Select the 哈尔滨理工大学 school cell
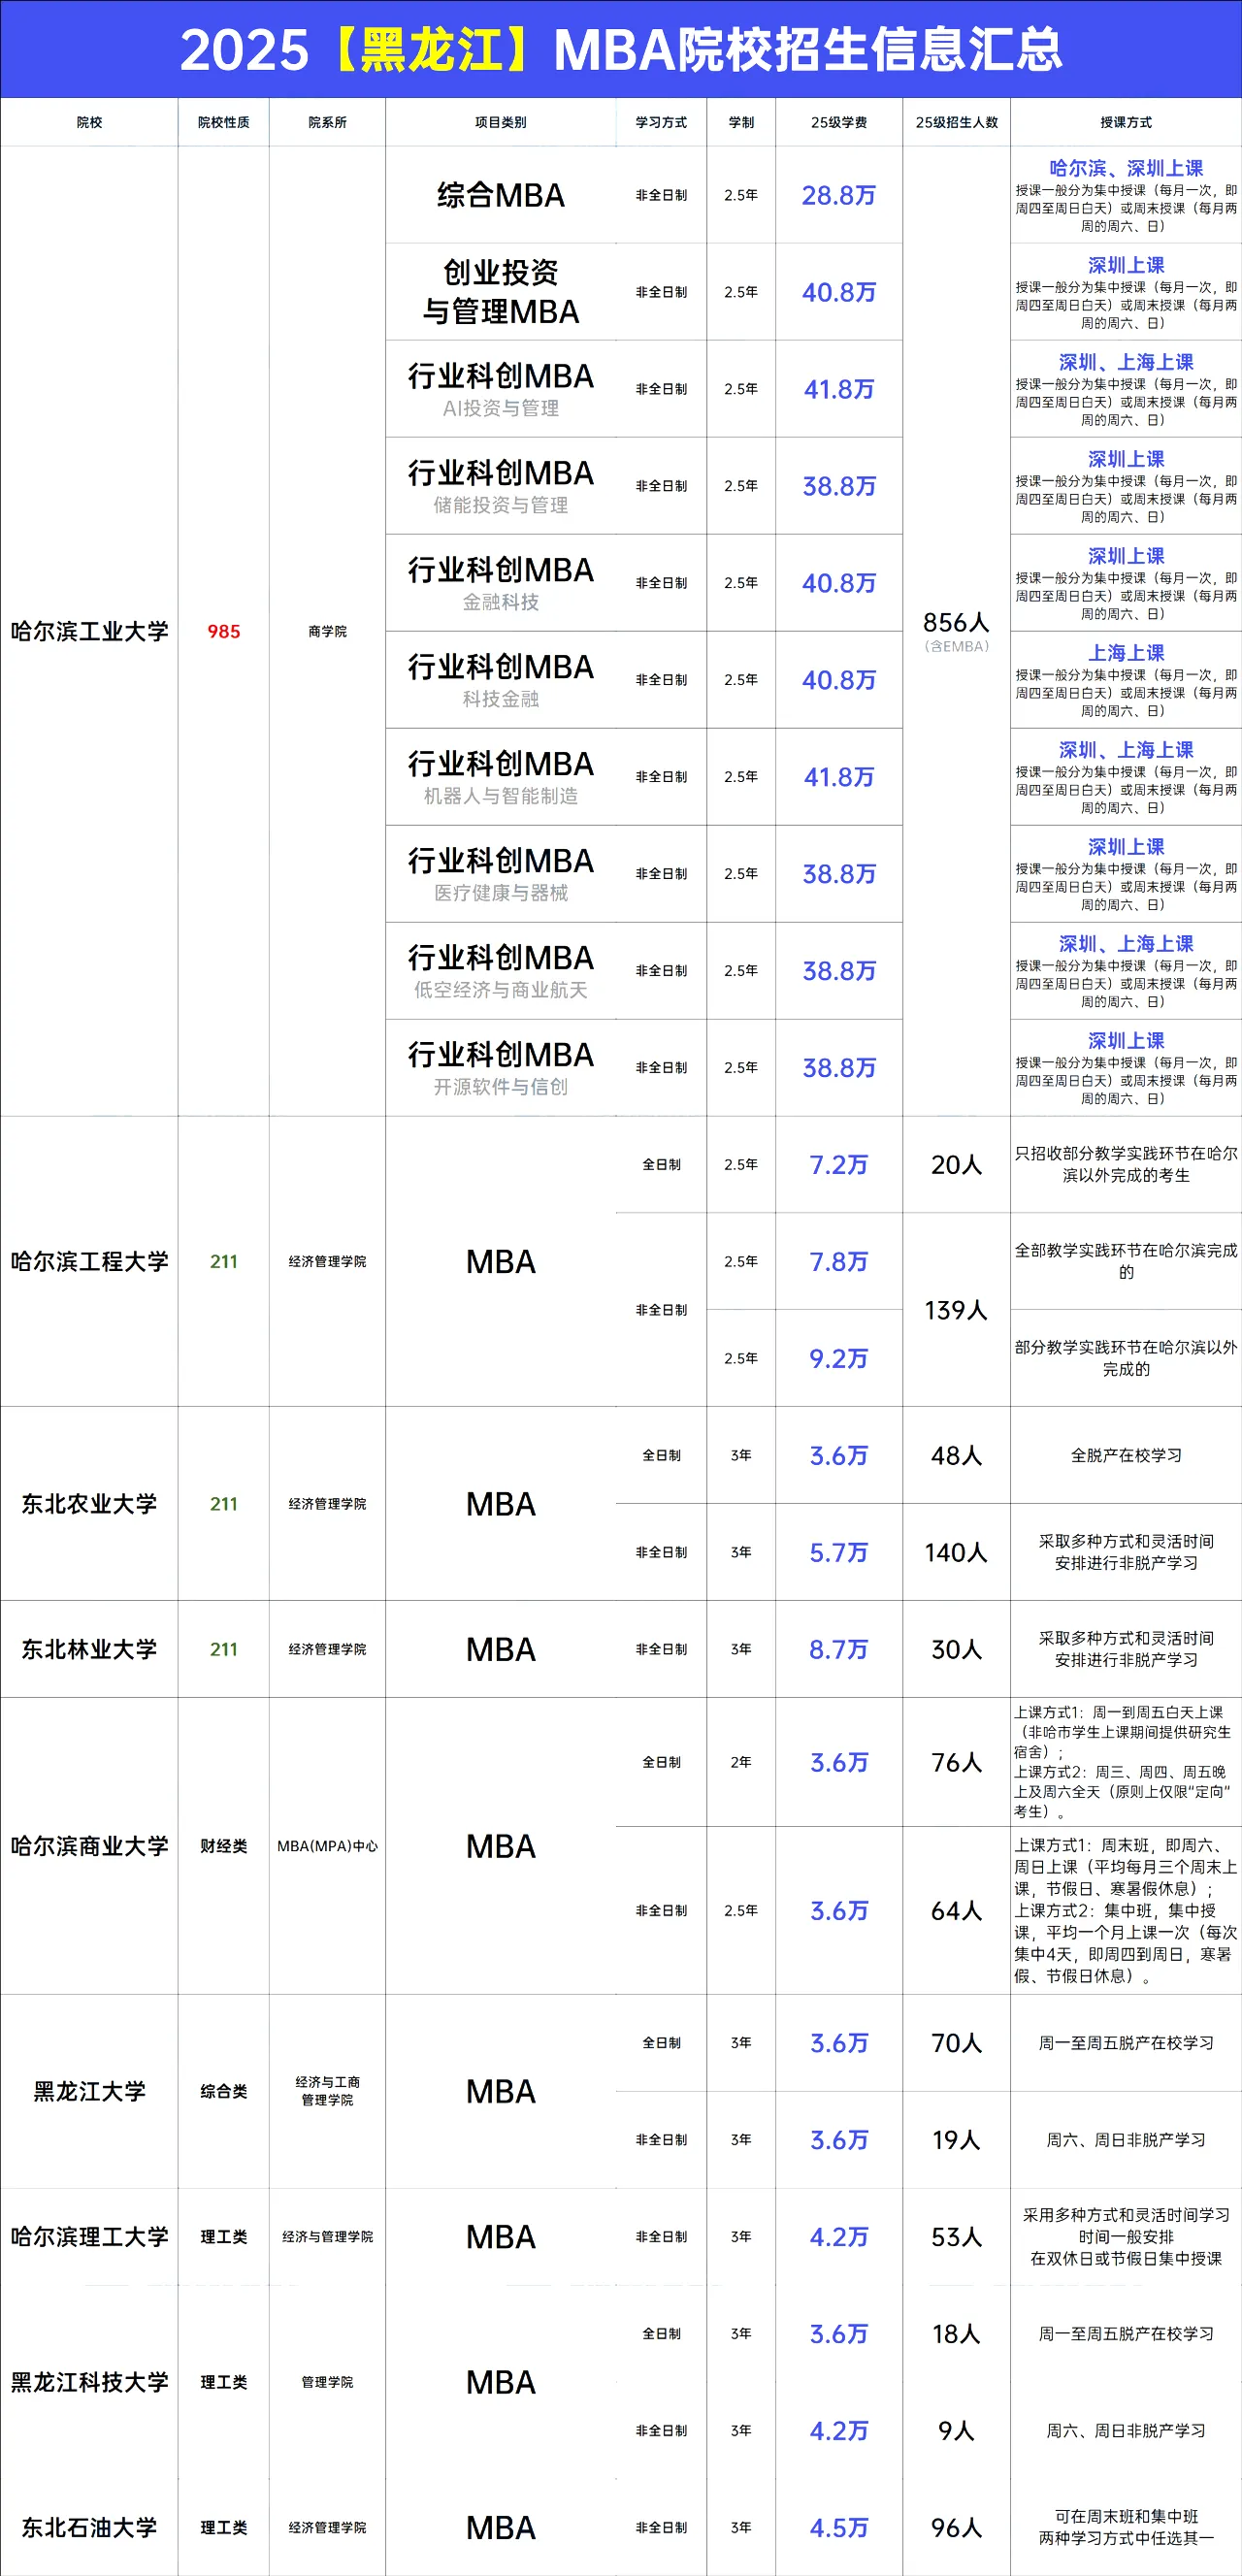 (x=89, y=2237)
